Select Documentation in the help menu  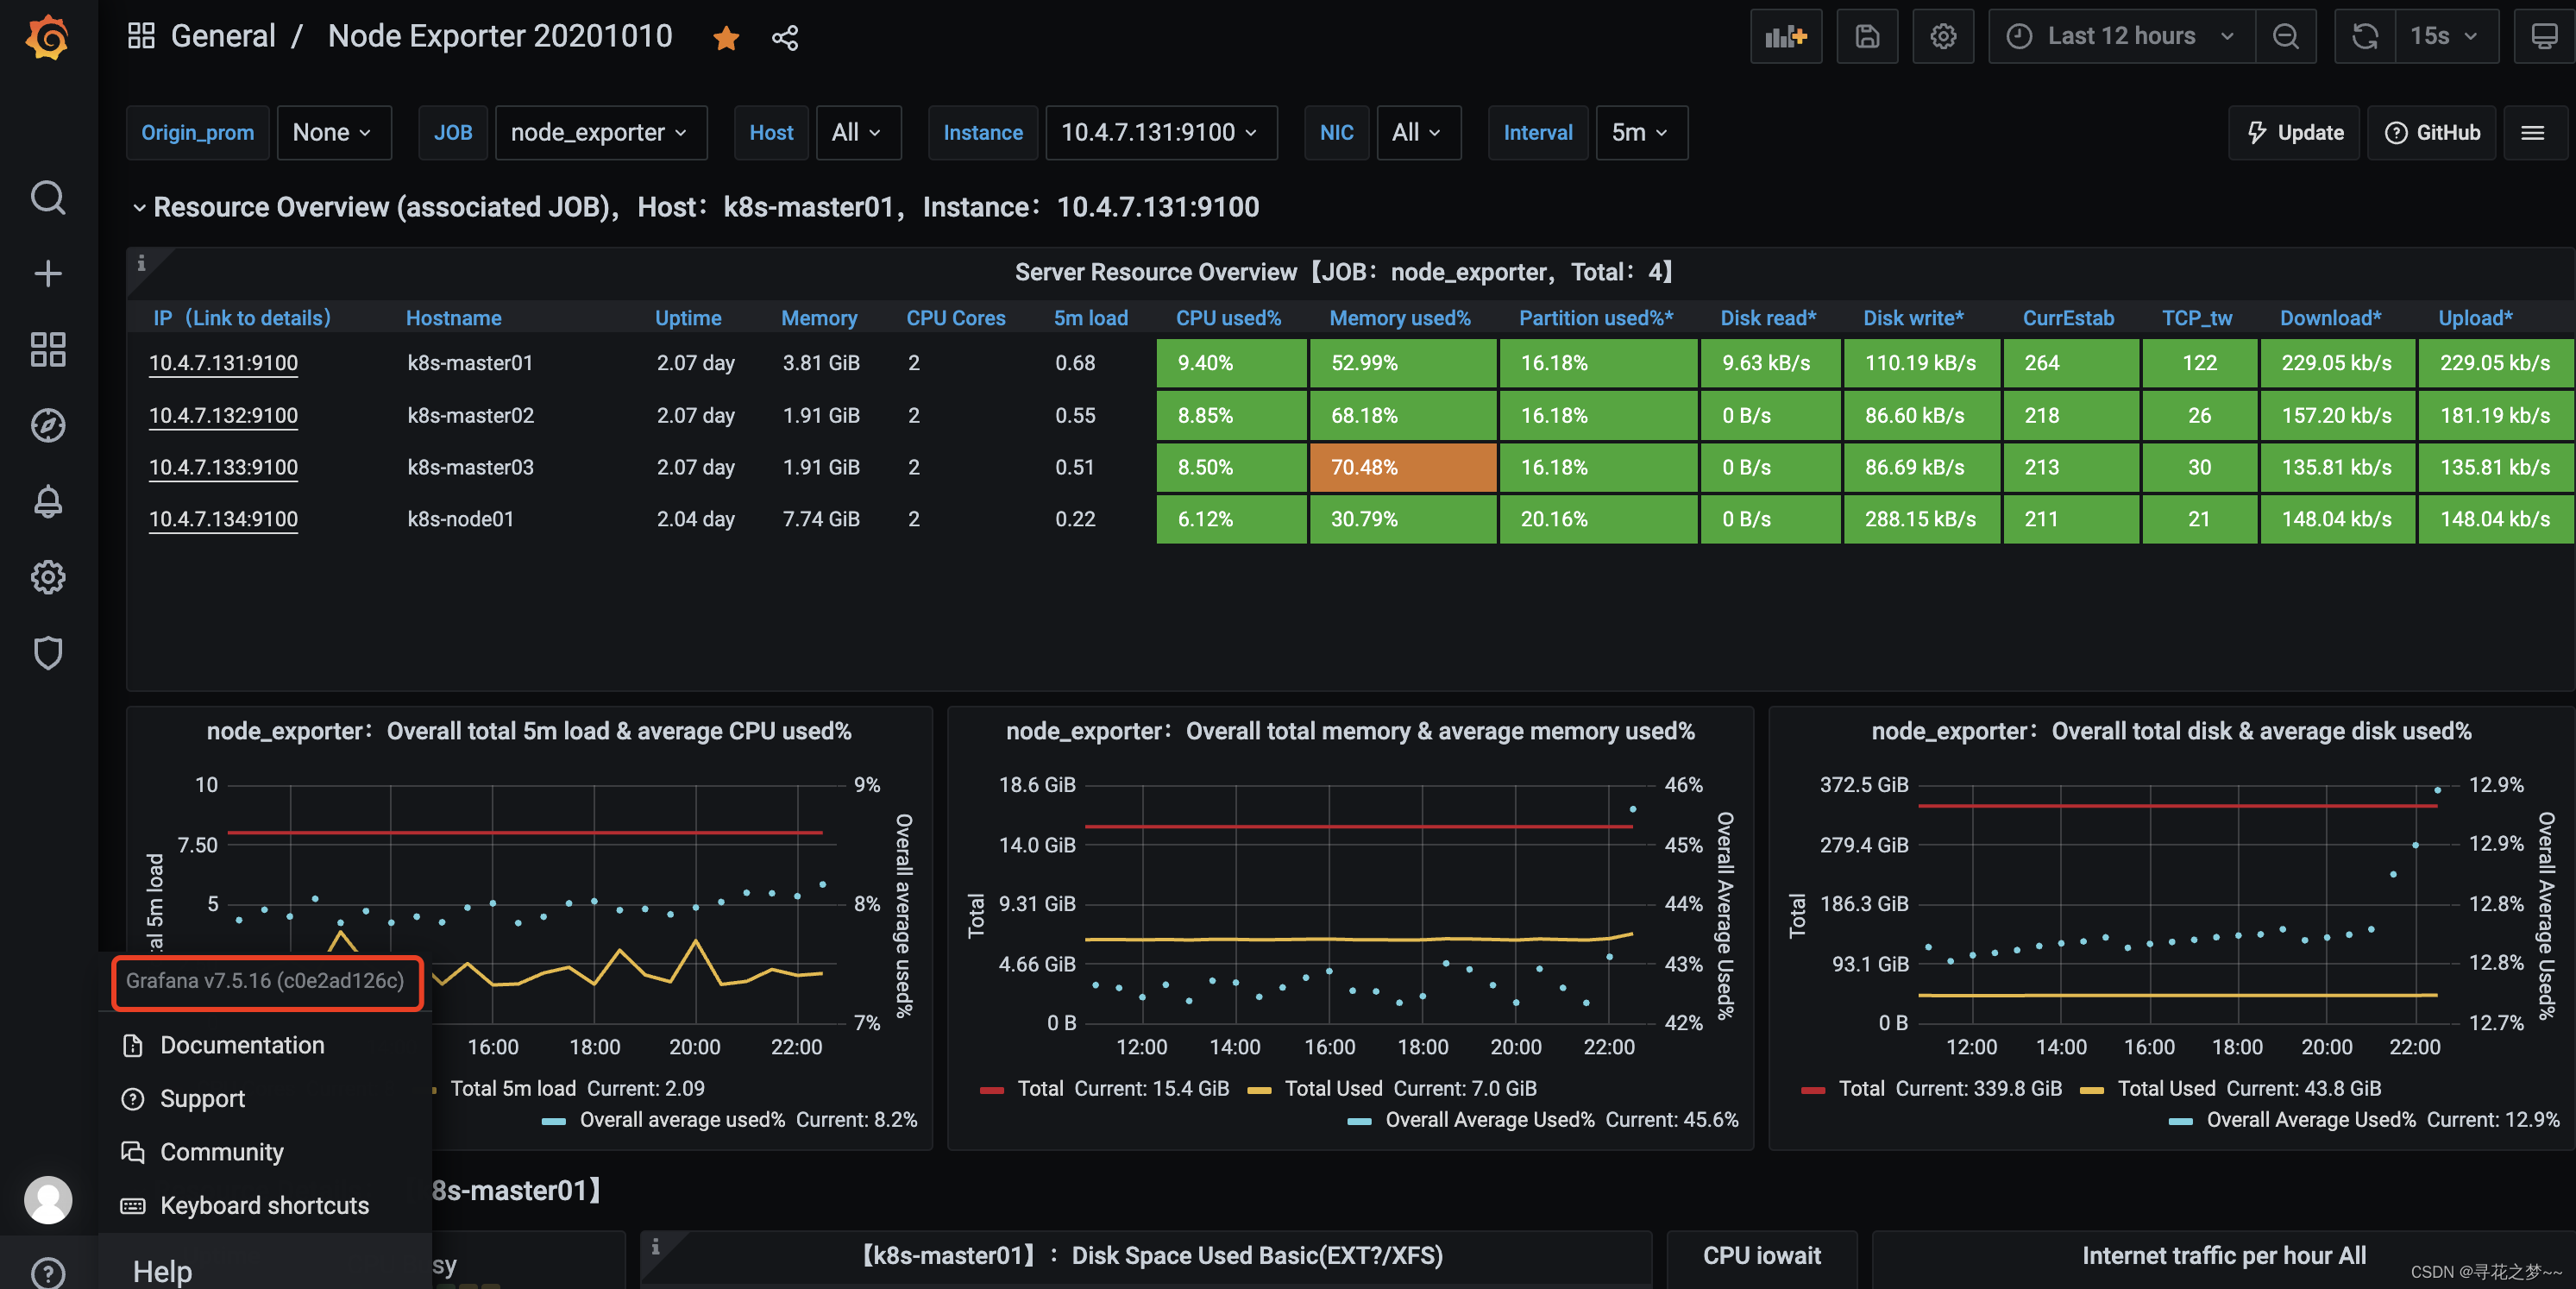[242, 1045]
